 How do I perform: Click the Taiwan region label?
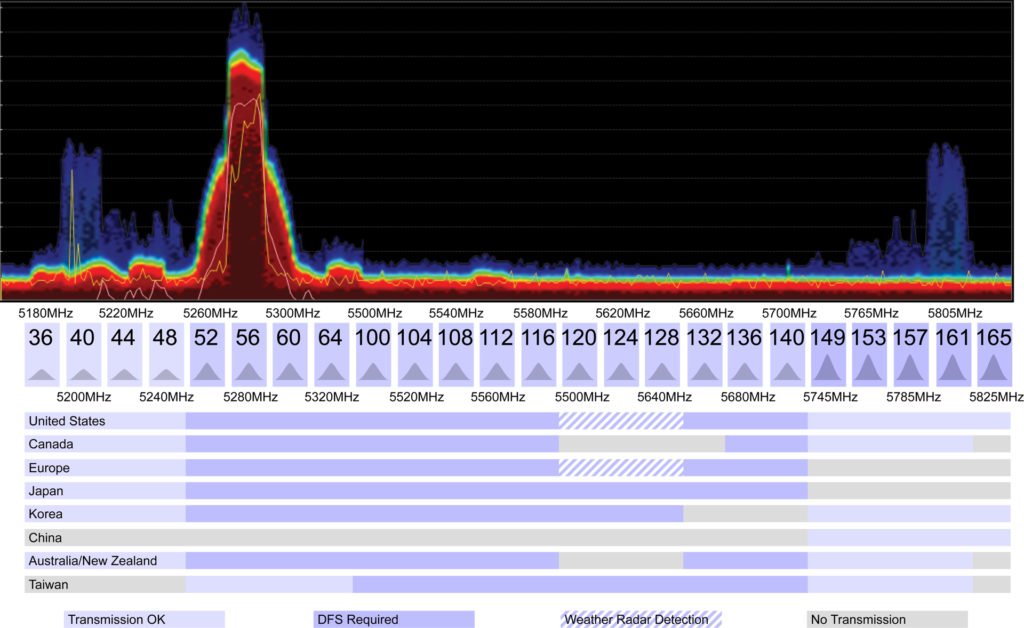click(49, 584)
